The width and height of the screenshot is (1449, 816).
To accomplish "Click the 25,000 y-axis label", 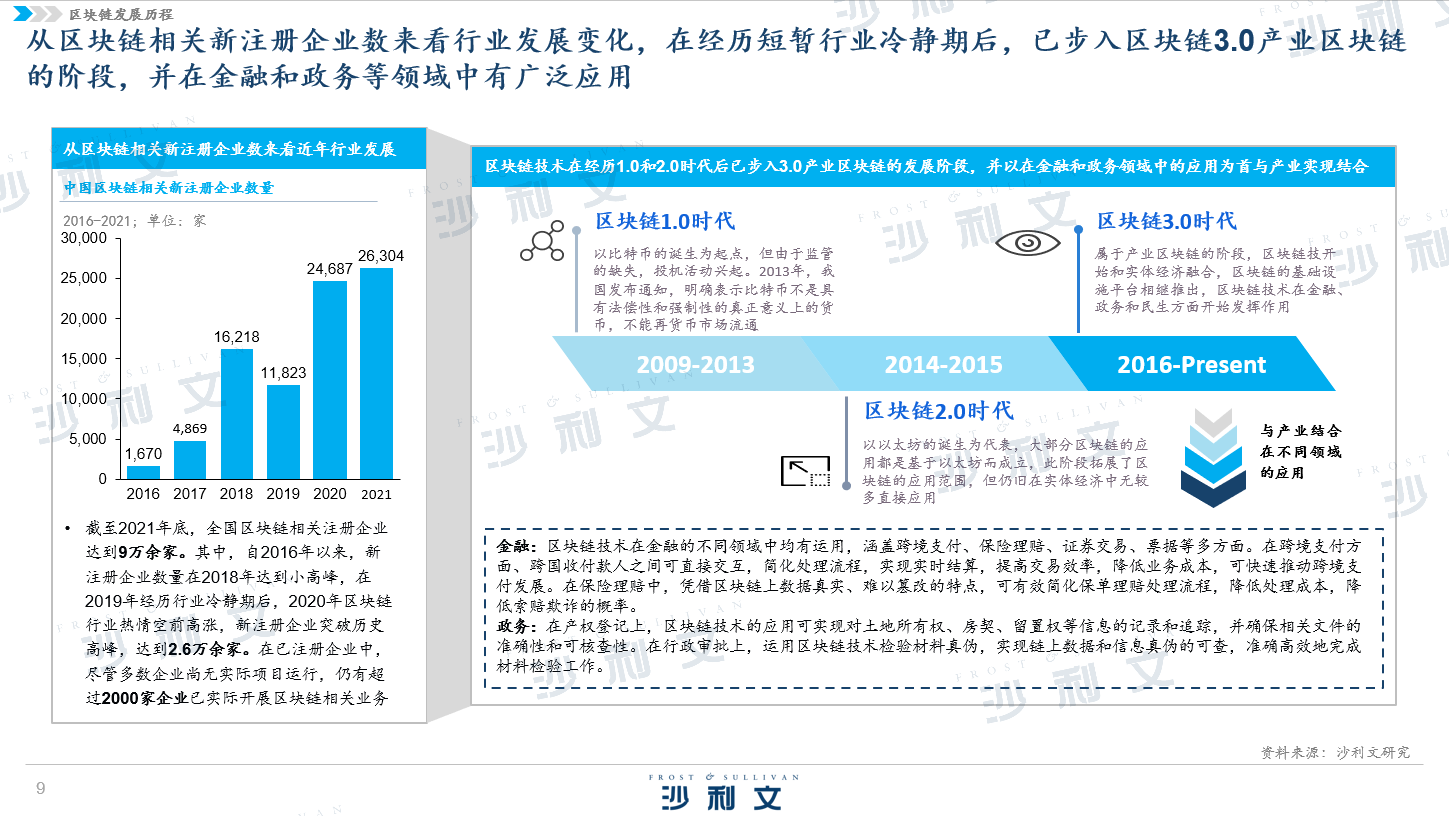I will [x=83, y=279].
